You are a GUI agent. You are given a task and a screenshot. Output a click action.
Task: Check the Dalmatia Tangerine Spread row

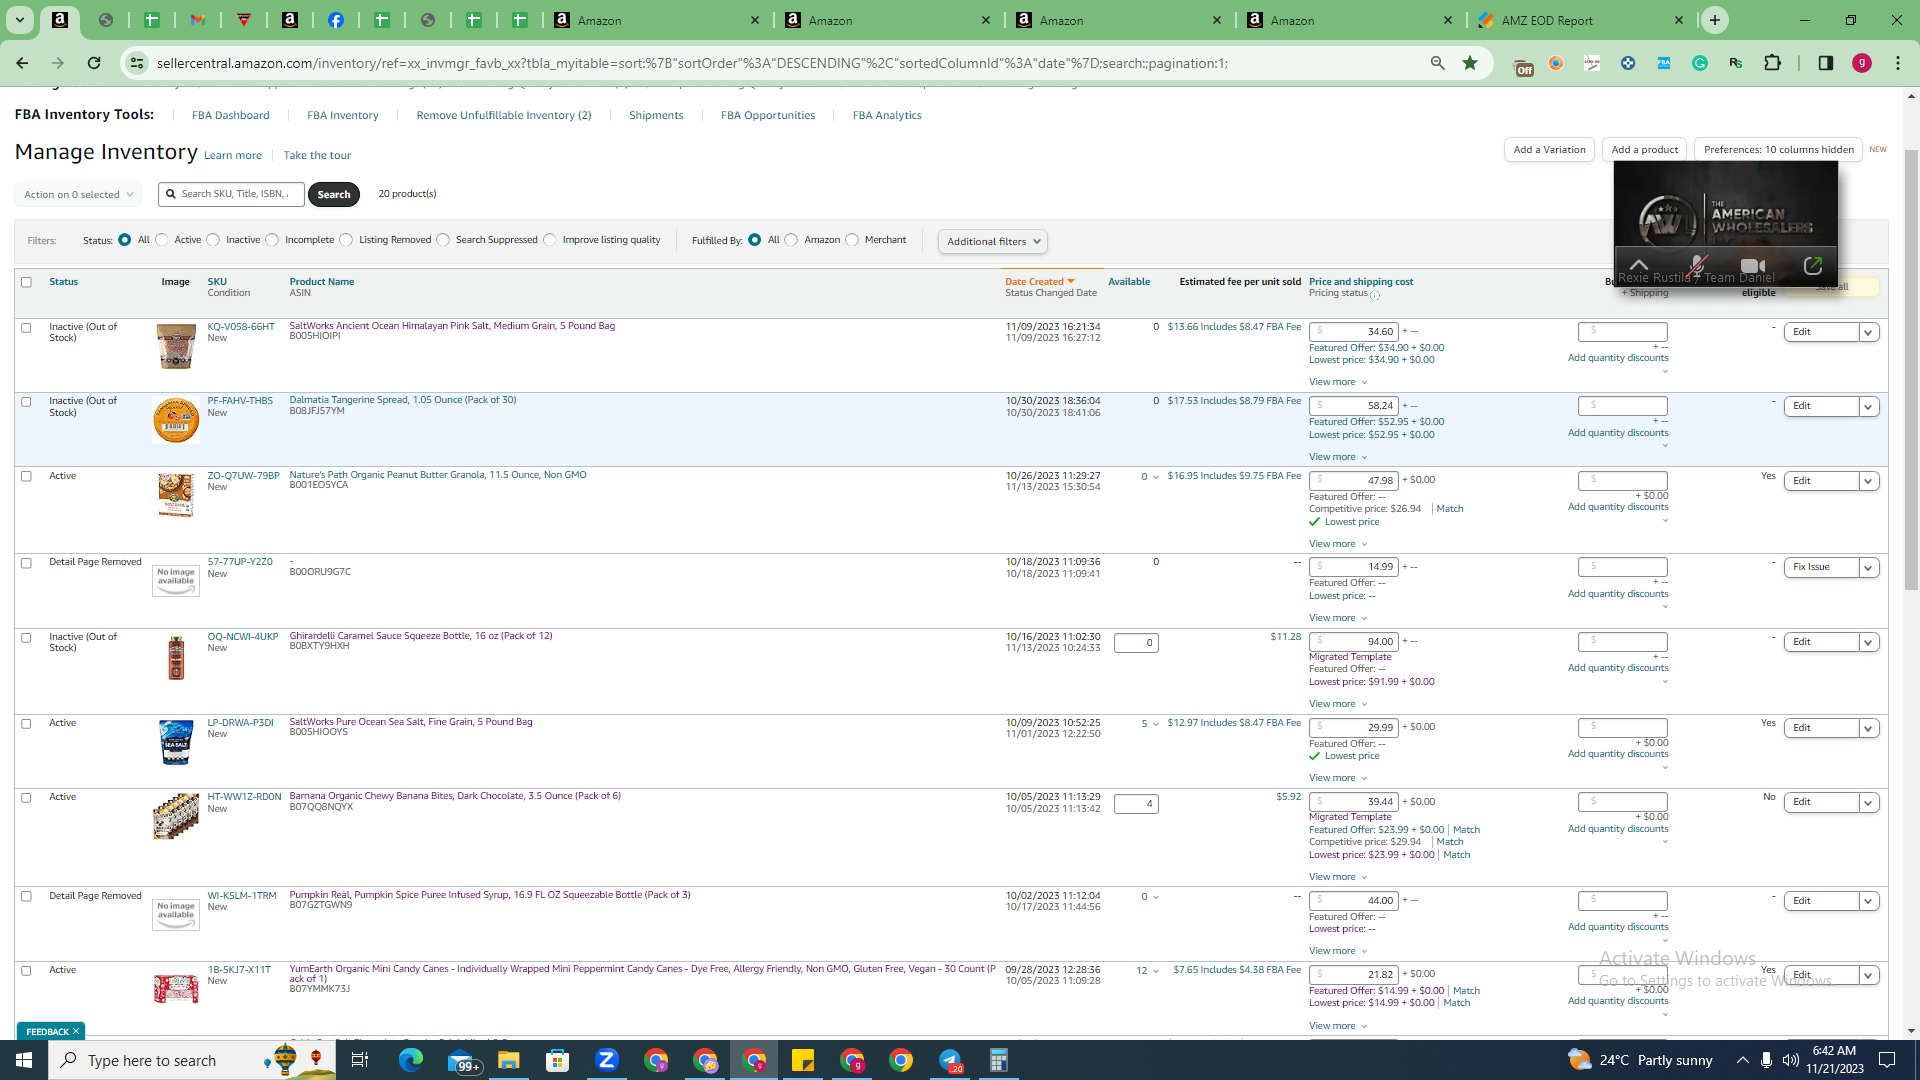pyautogui.click(x=26, y=401)
